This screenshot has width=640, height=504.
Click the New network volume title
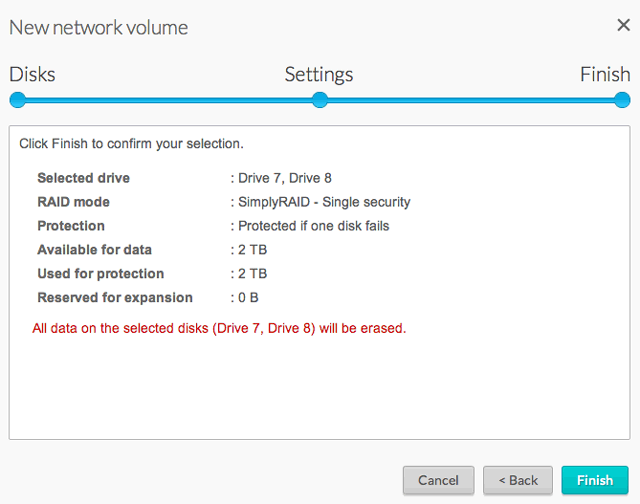coord(98,28)
